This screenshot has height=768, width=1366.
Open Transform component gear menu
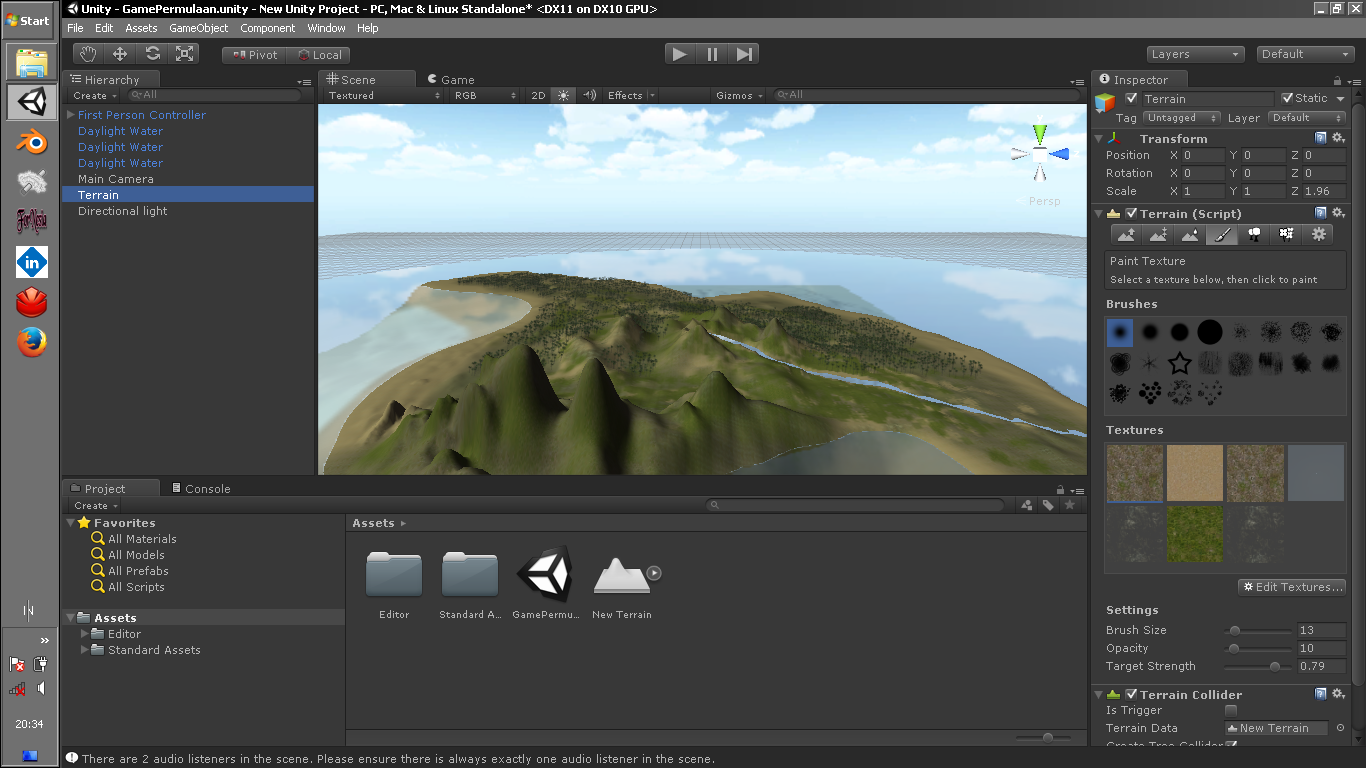tap(1338, 138)
